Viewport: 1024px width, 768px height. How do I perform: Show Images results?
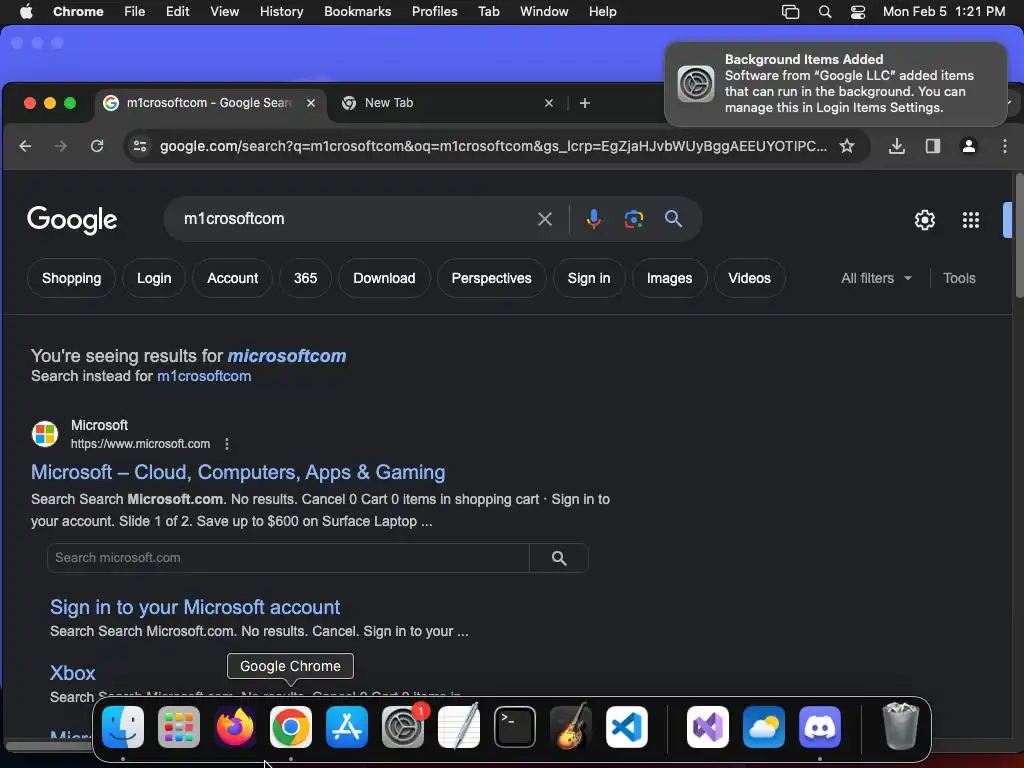coord(669,279)
